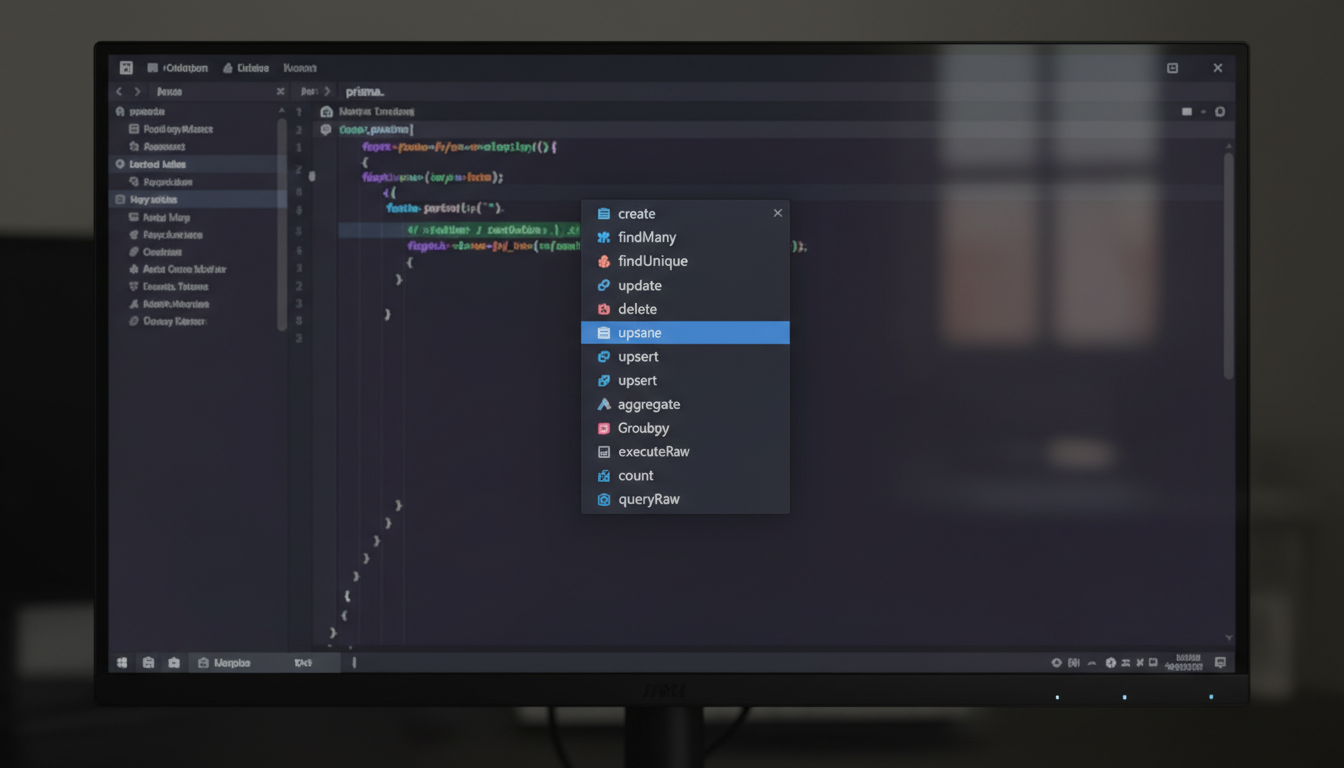Click the queryRaw suggestion icon
Viewport: 1344px width, 768px height.
pos(604,500)
